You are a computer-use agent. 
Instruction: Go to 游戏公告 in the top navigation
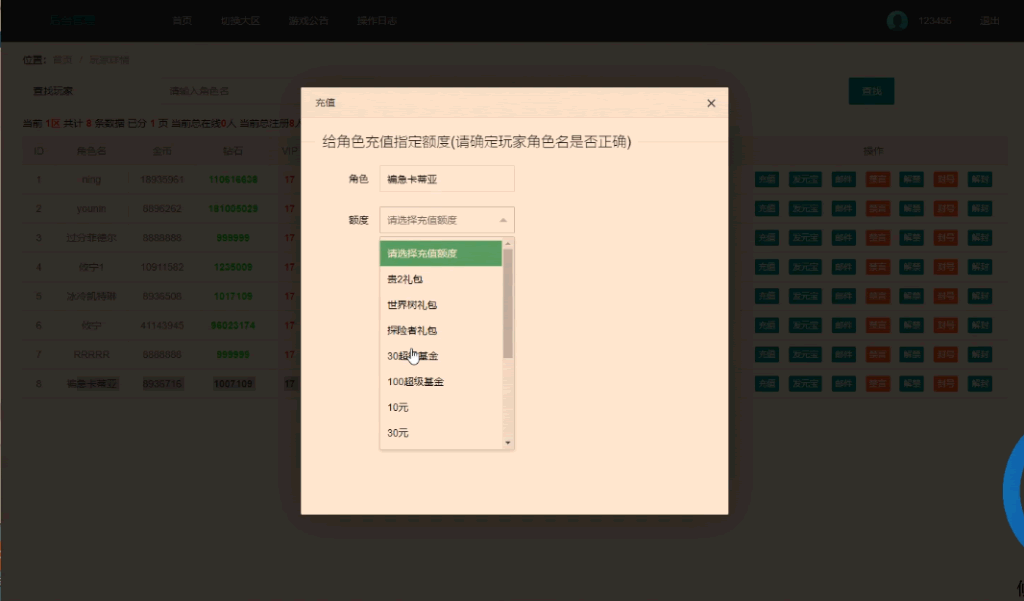pyautogui.click(x=307, y=21)
